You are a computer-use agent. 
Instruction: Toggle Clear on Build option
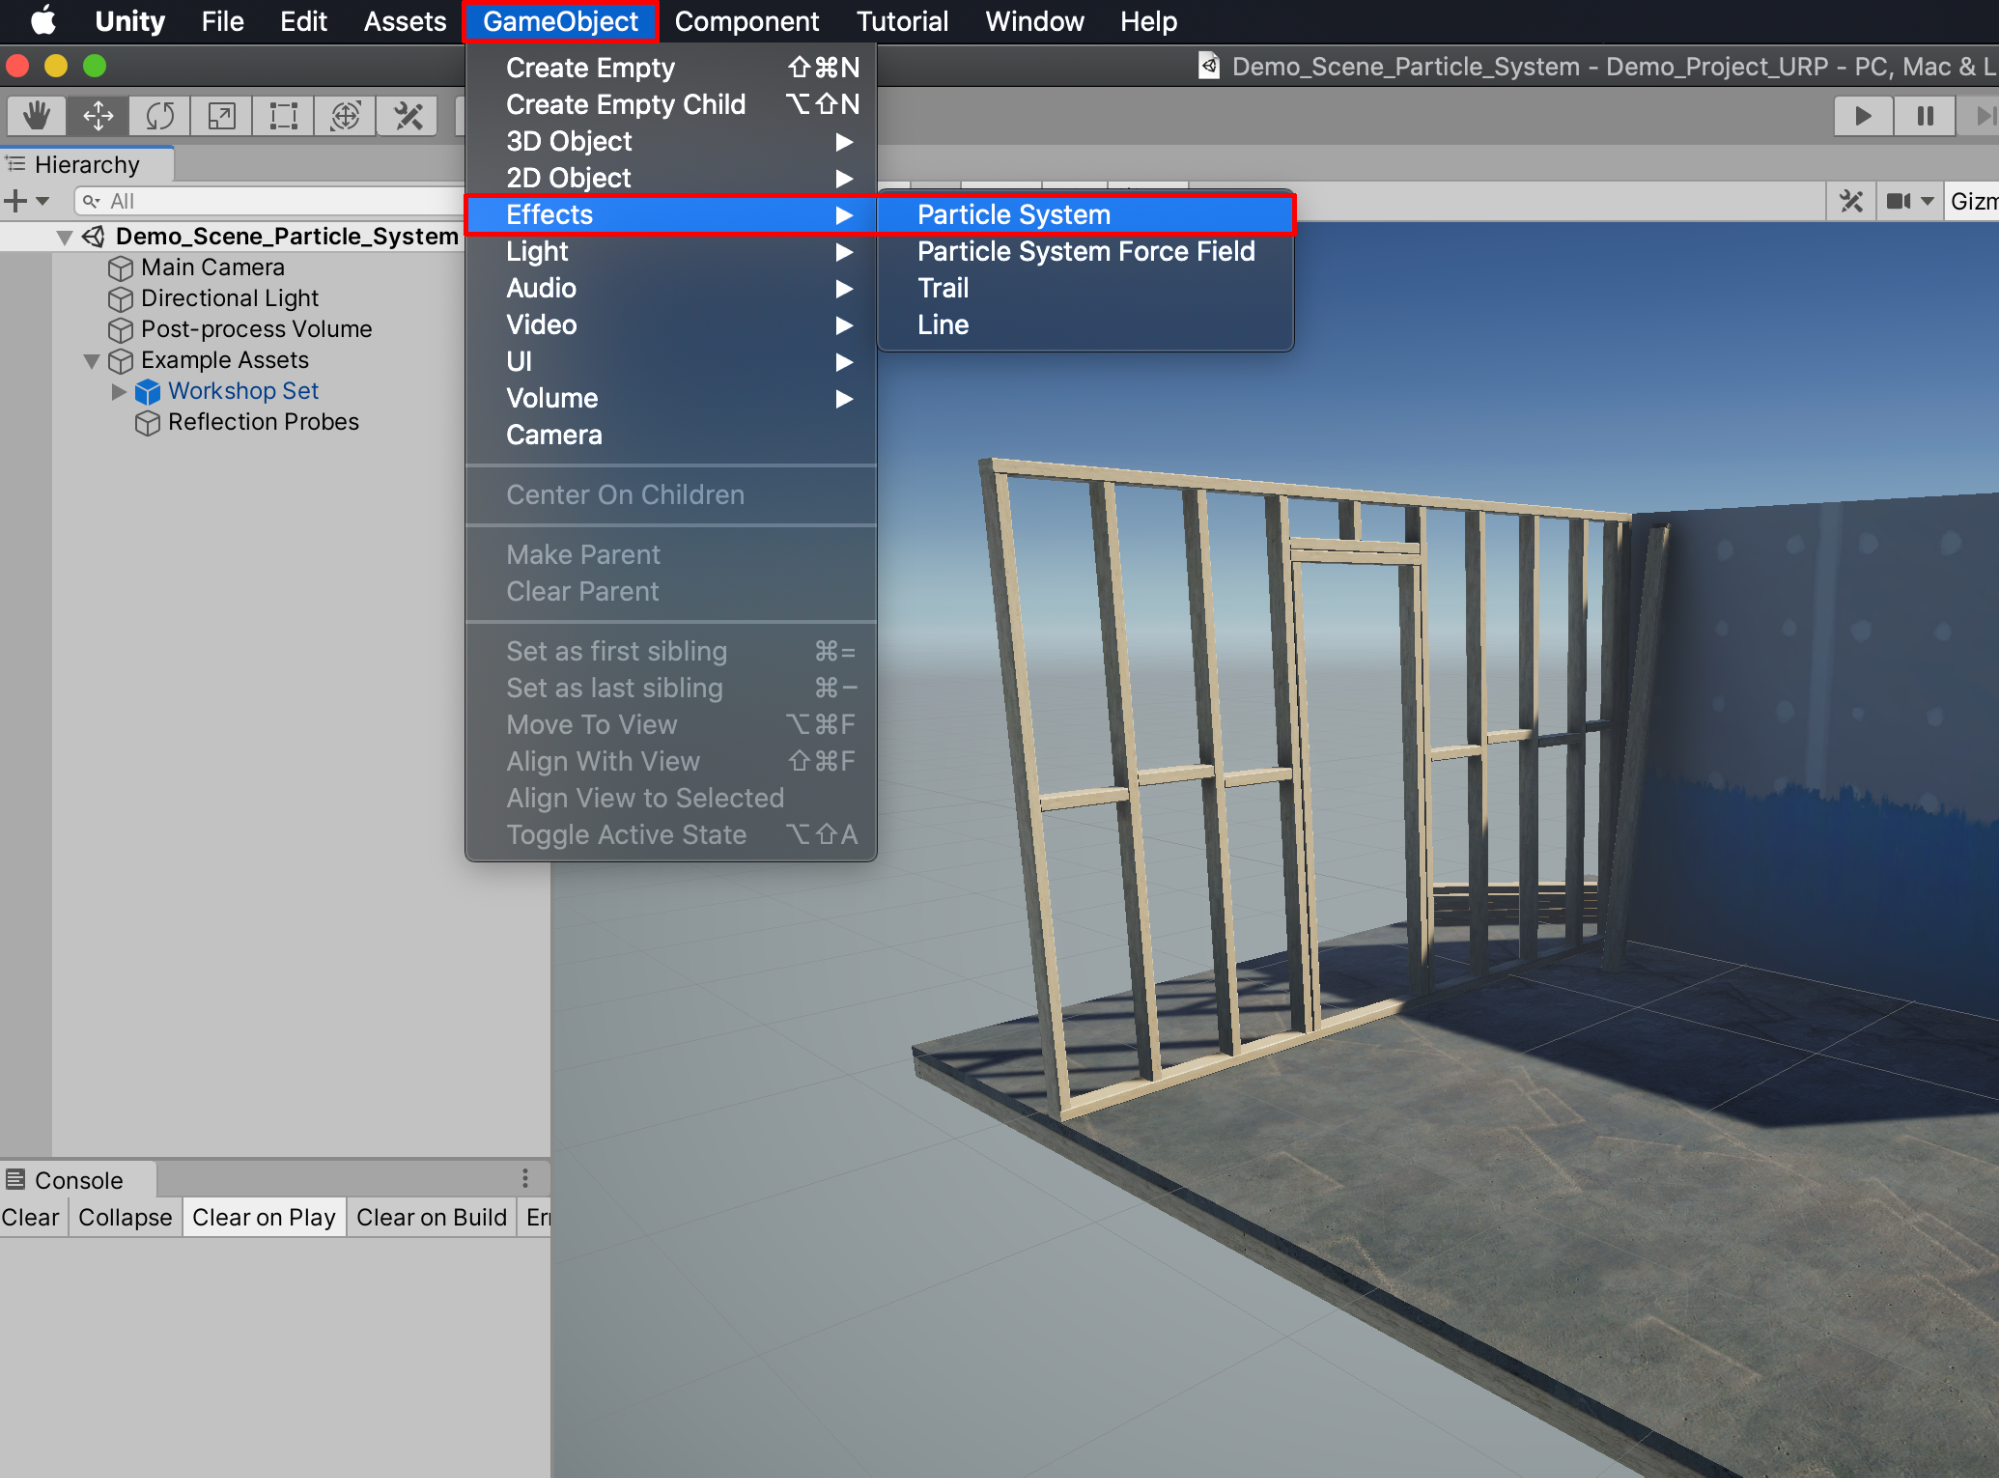click(x=431, y=1217)
